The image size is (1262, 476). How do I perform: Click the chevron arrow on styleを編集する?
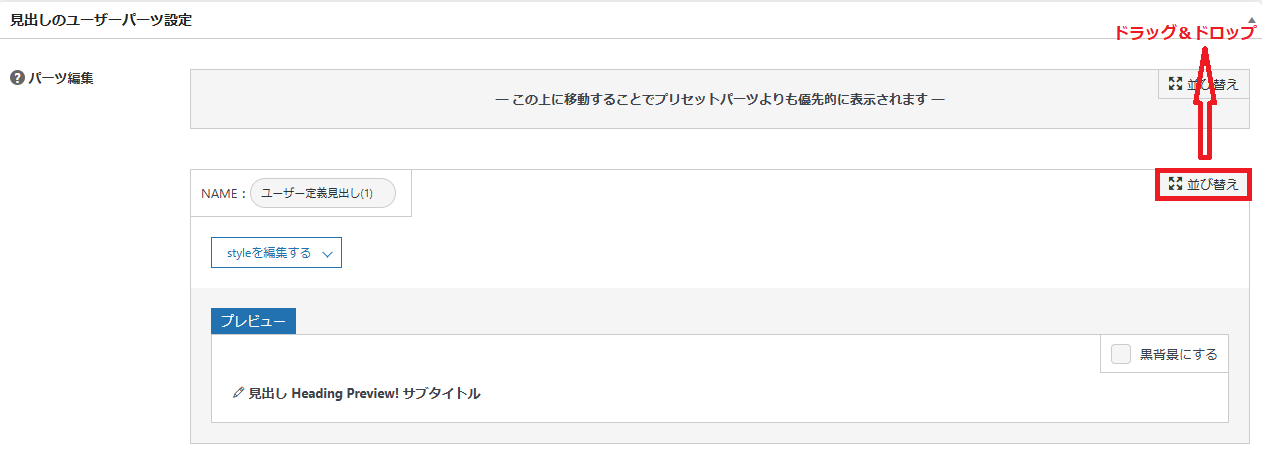click(327, 254)
